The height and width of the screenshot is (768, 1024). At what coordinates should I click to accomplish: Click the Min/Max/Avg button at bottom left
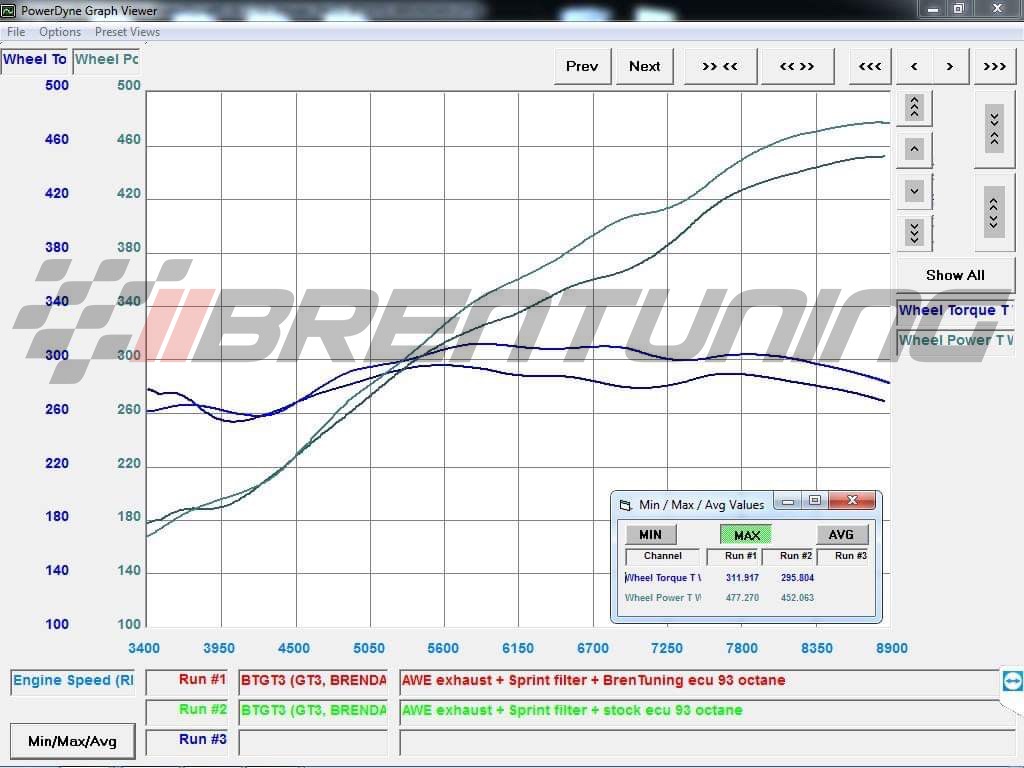click(x=72, y=741)
